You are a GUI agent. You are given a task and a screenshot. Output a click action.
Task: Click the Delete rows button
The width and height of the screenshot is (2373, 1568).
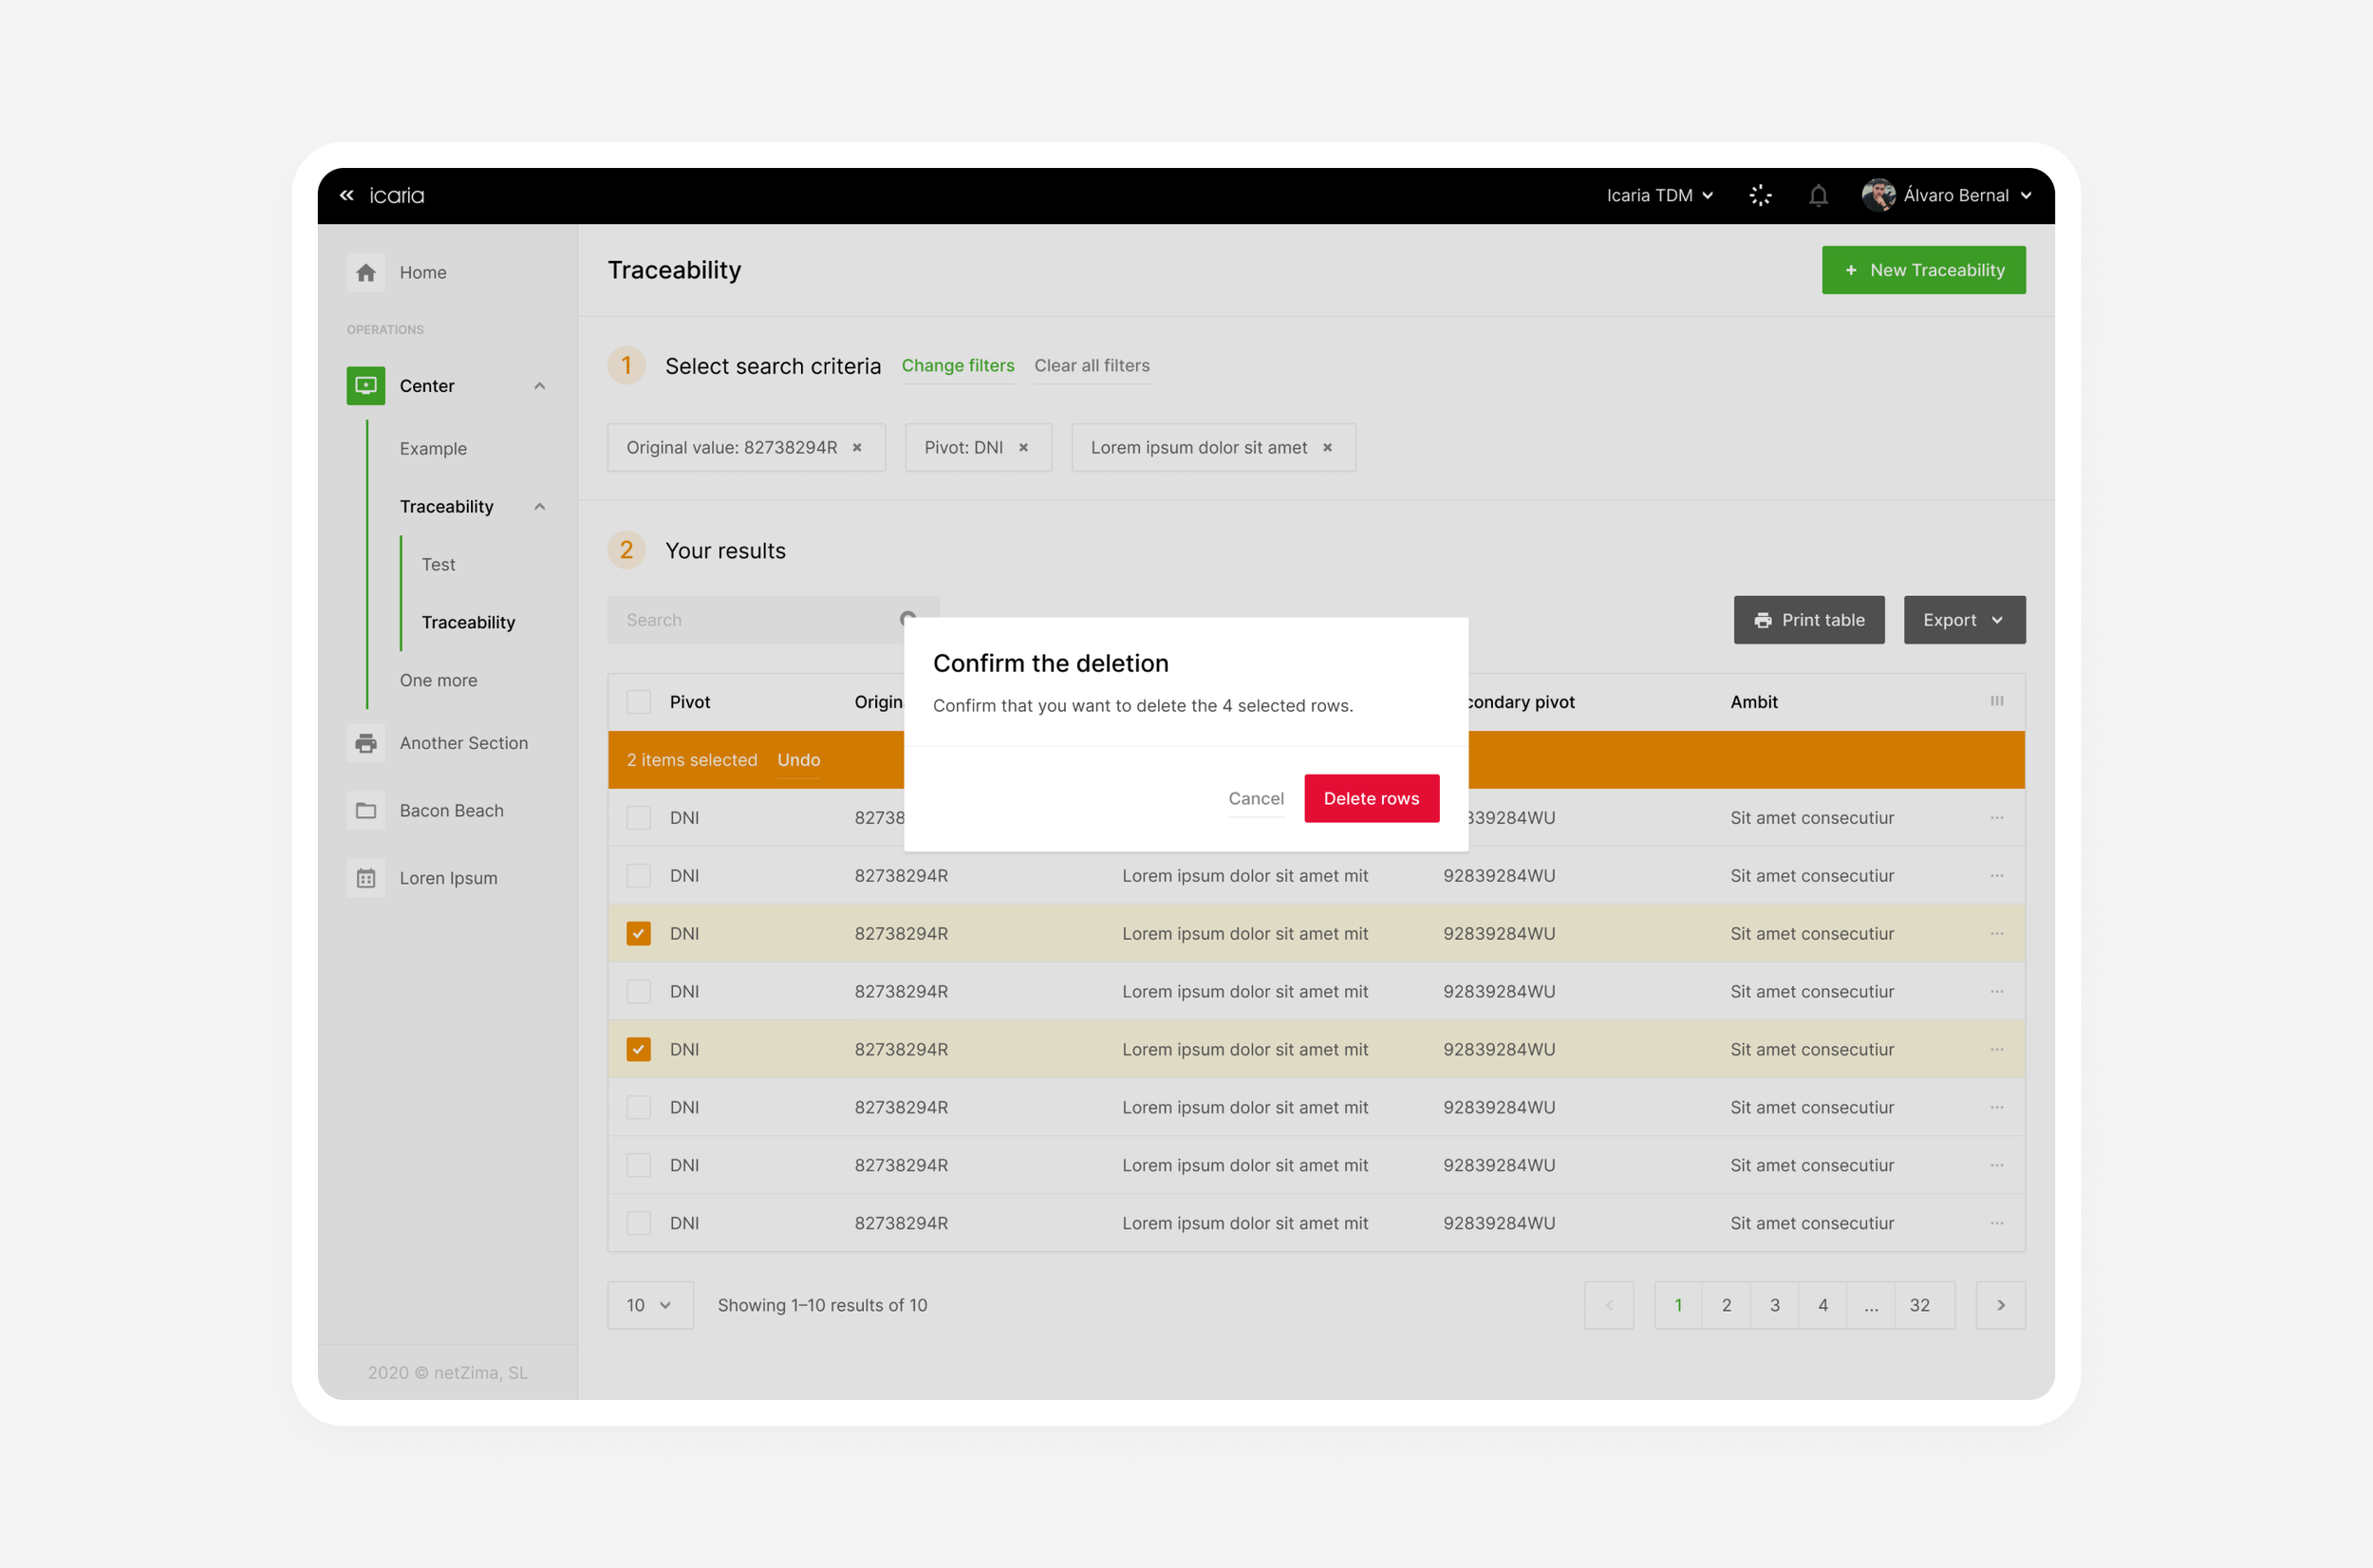pyautogui.click(x=1370, y=798)
